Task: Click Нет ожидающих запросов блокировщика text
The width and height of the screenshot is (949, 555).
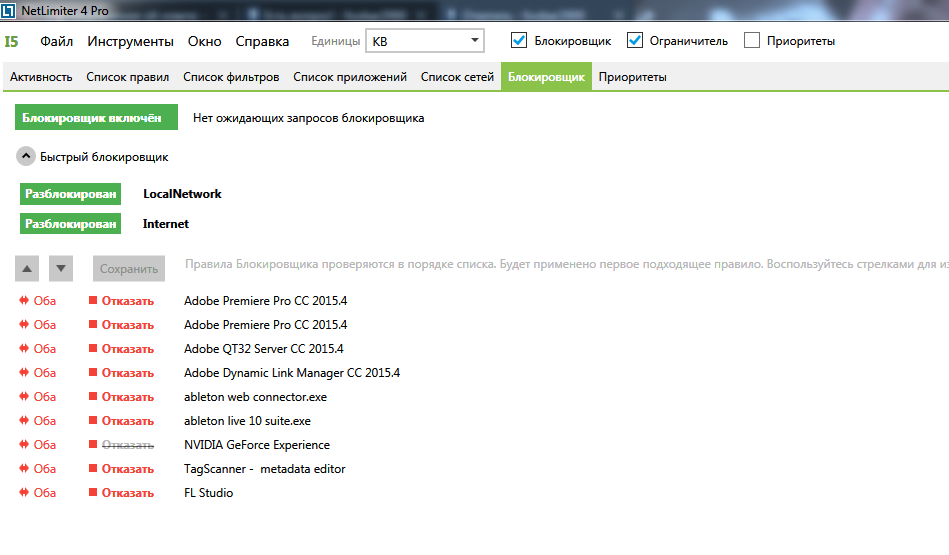Action: 309,118
